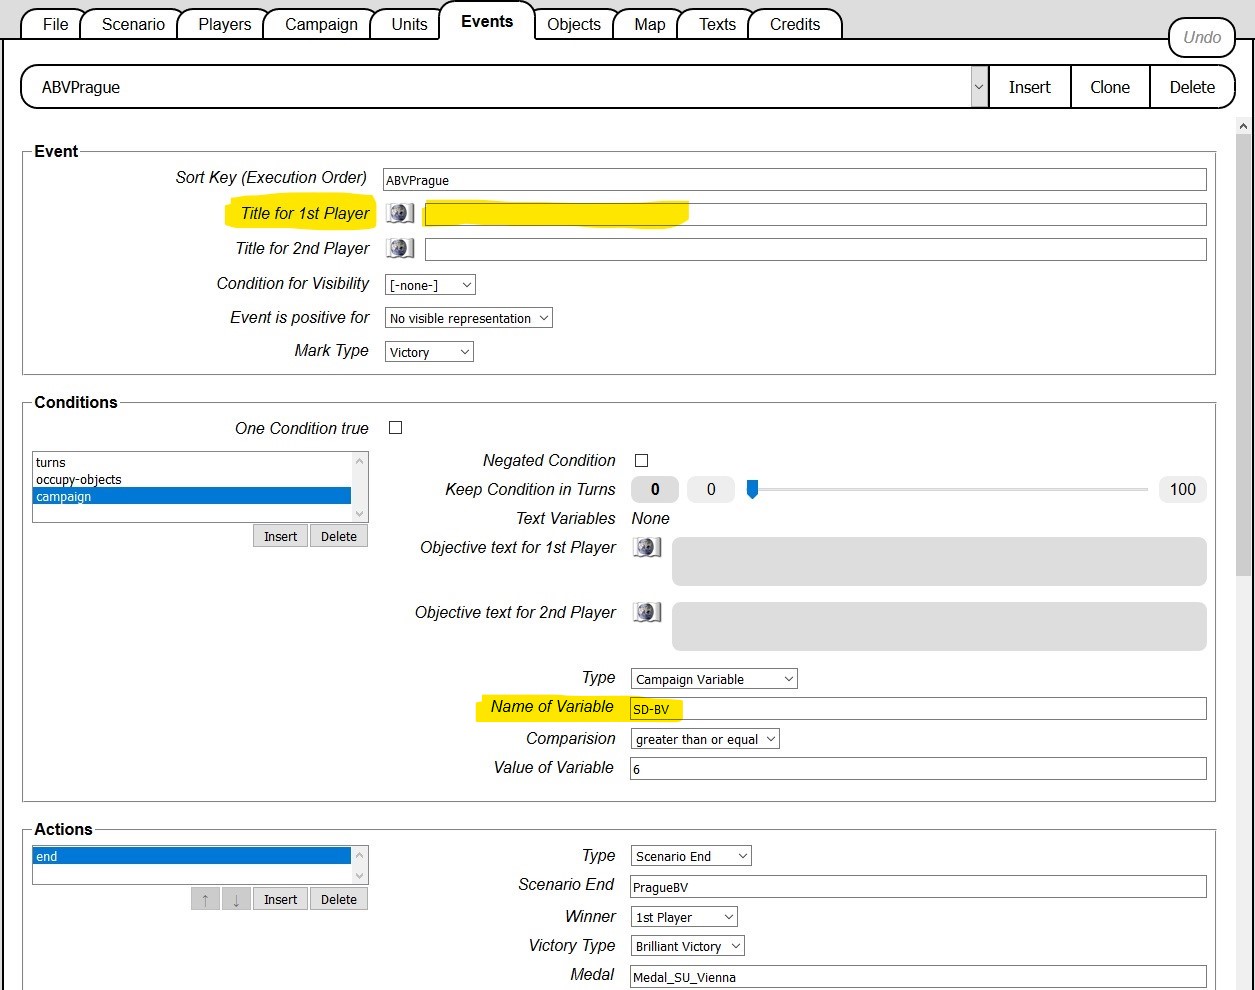This screenshot has height=990, width=1255.
Task: Open the Condition for Visibility dropdown
Action: coord(431,285)
